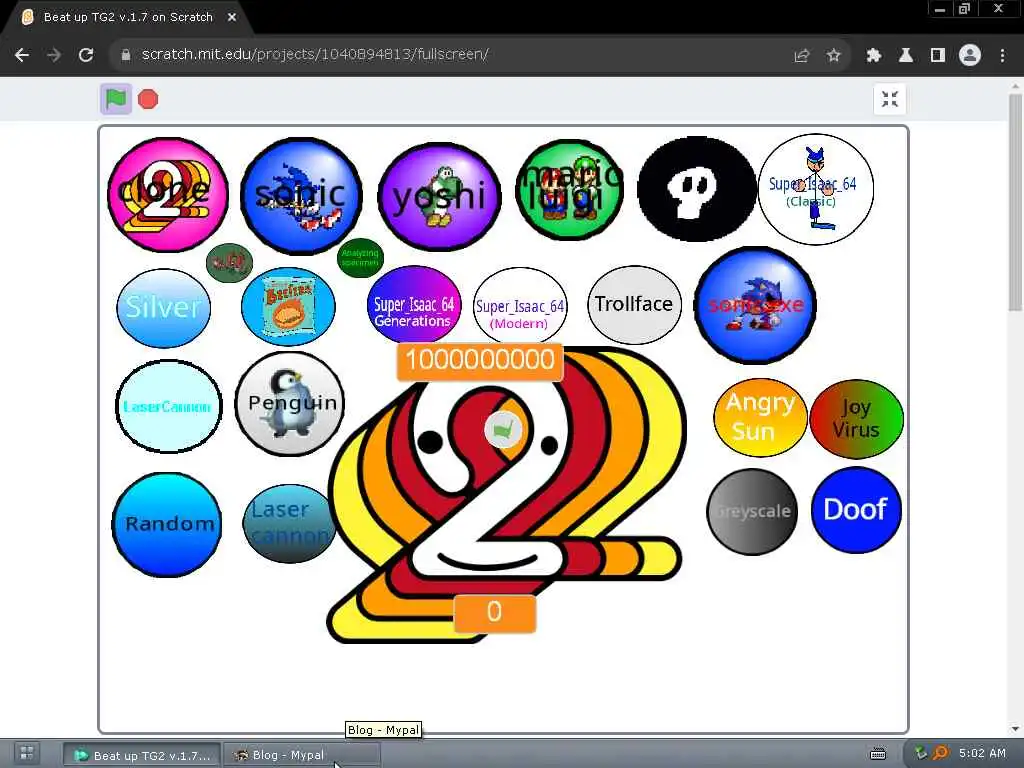Select the blue Doof bubble

pos(856,510)
